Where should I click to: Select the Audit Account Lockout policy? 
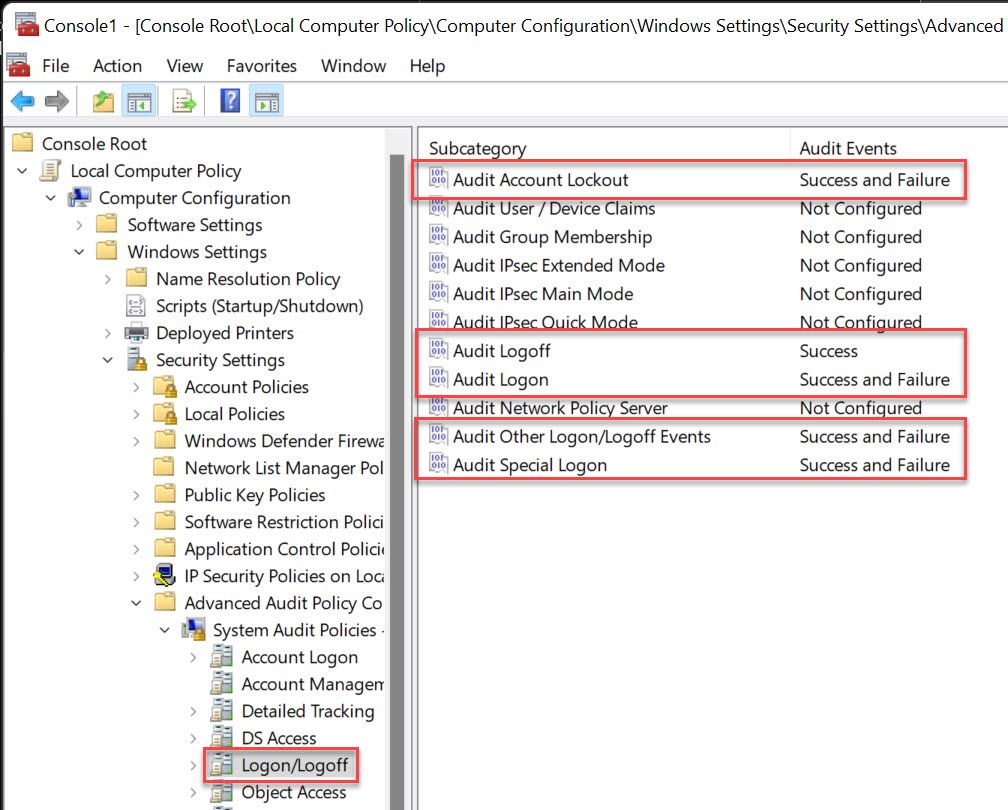542,180
